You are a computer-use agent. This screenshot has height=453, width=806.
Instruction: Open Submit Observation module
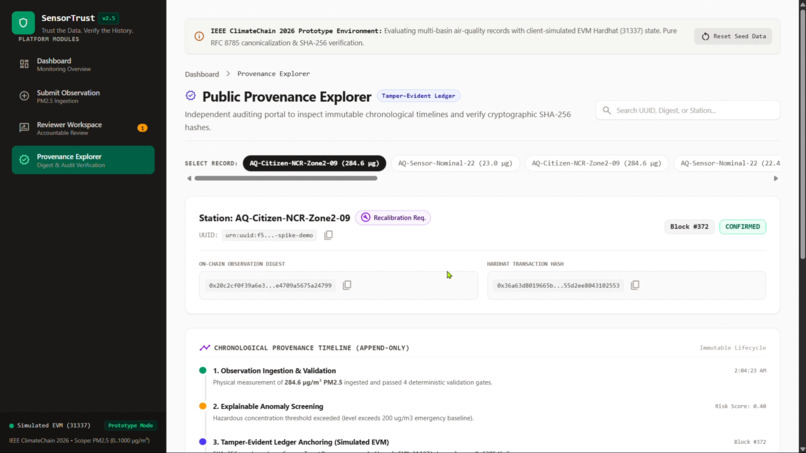pyautogui.click(x=83, y=96)
